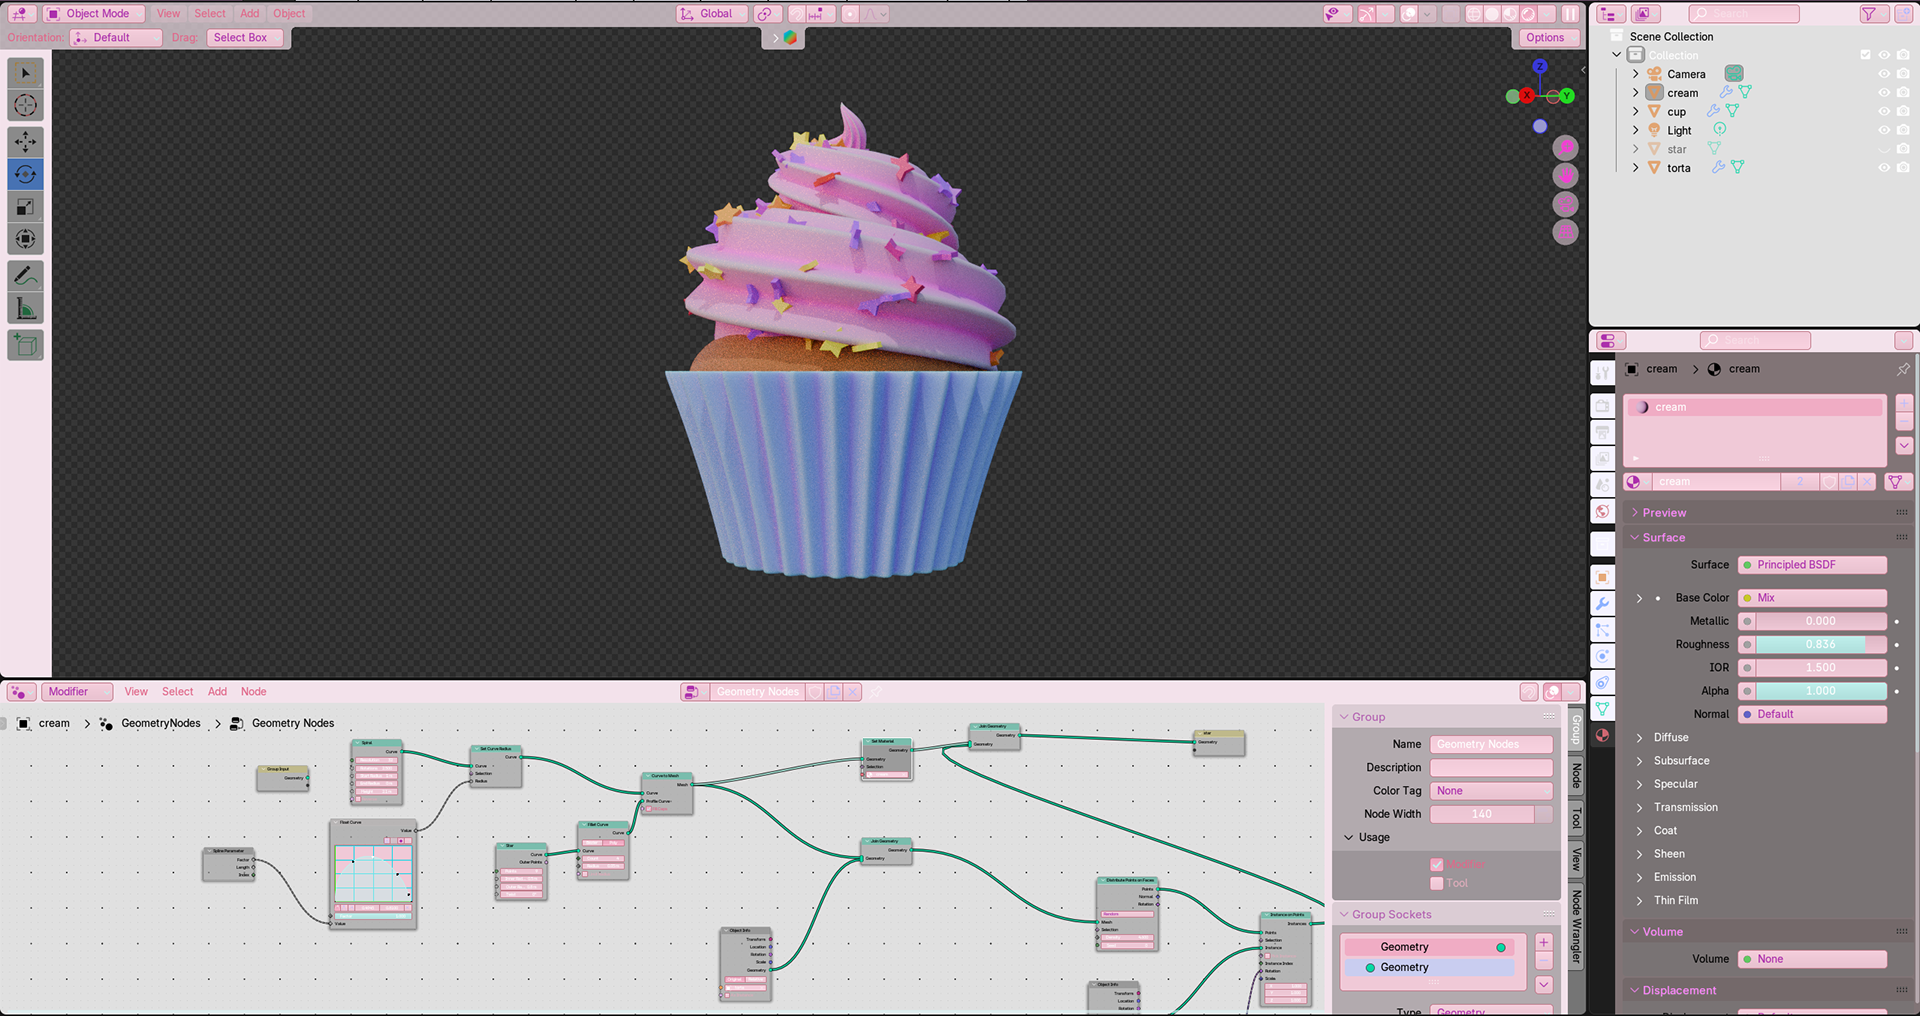1920x1016 pixels.
Task: Pin the cream properties context
Action: (x=1903, y=369)
